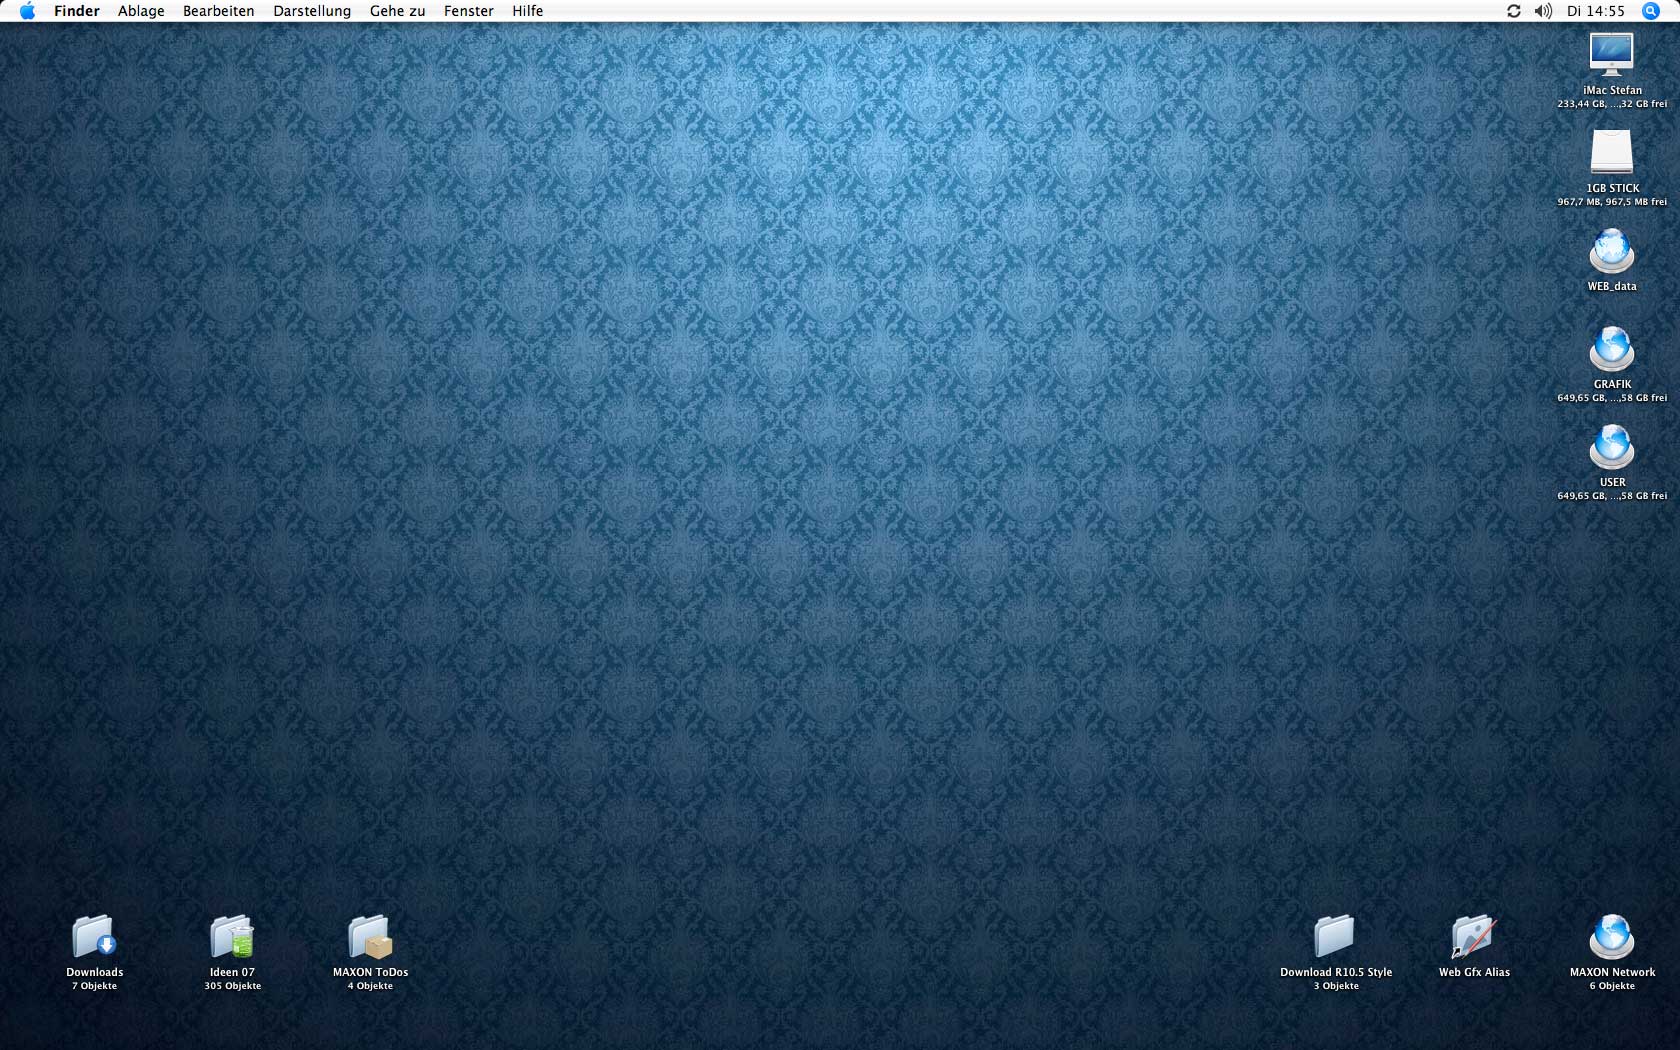Click the Ideen 07 label text

coord(232,972)
